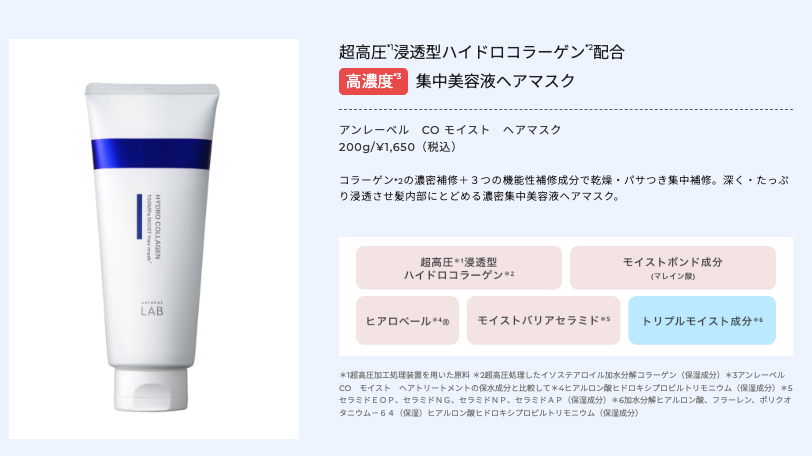
Task: Click the （マレイン酸） subtitle text
Action: (x=673, y=276)
